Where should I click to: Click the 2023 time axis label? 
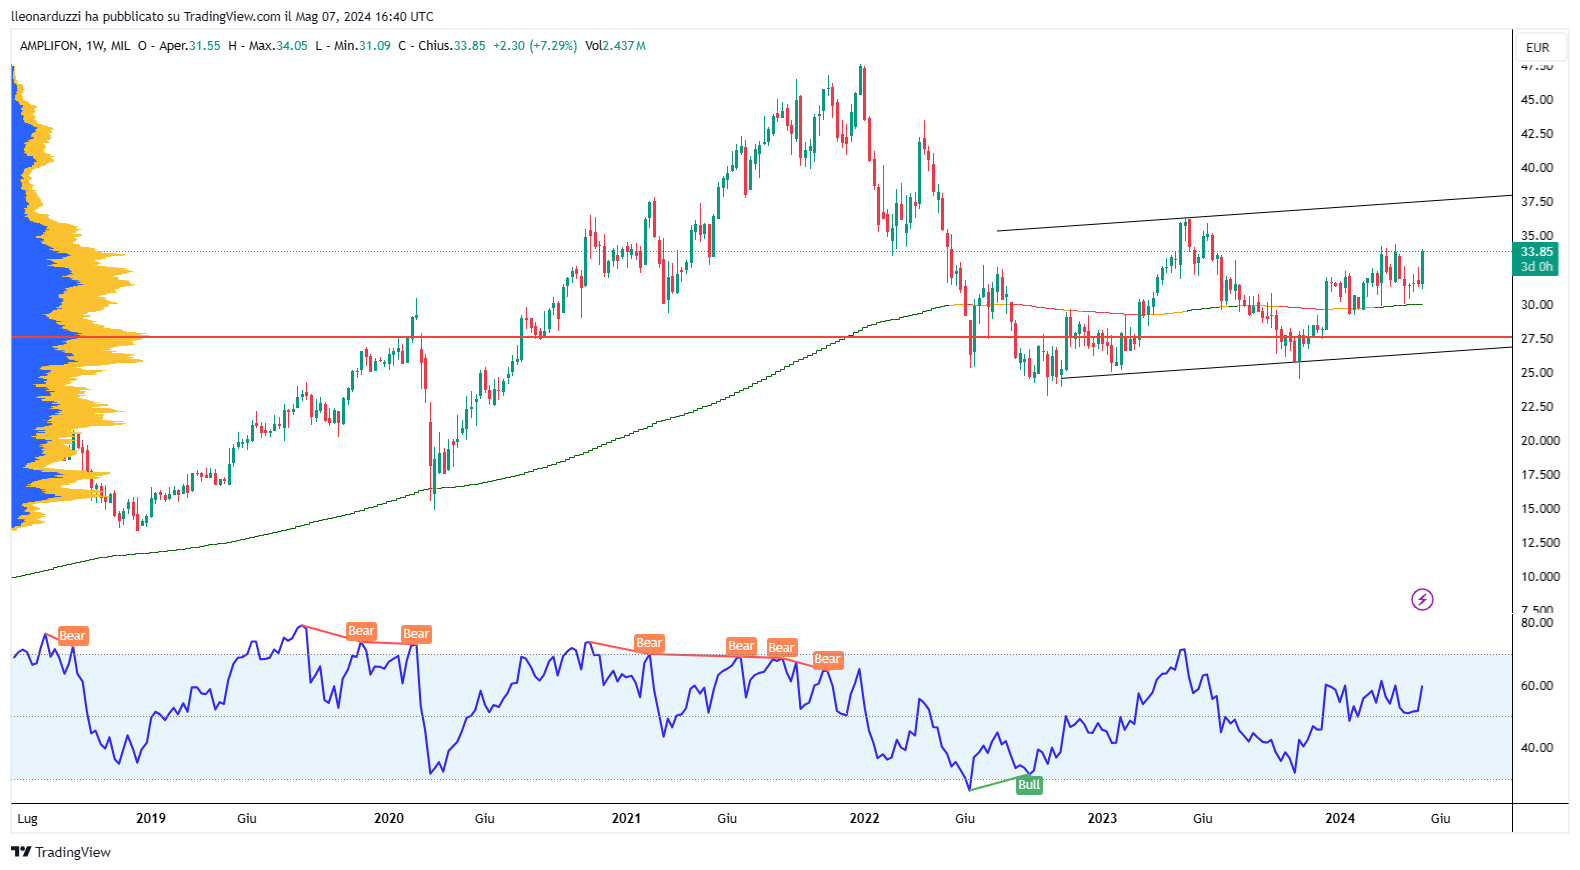point(1102,818)
